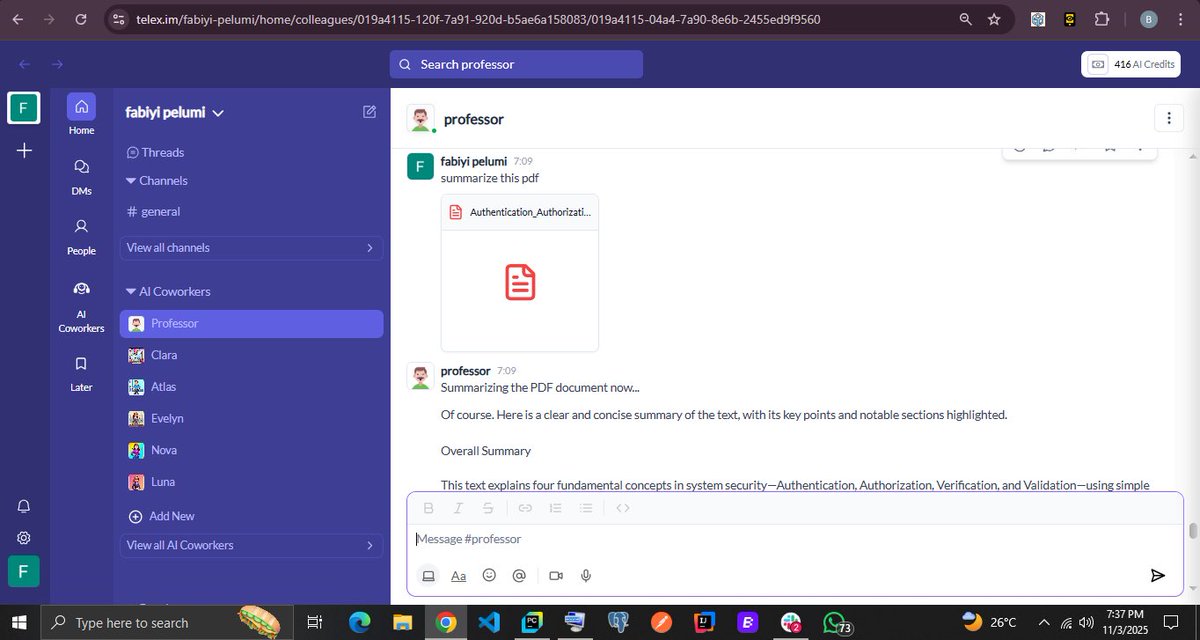Switch to the Threads view
Viewport: 1200px width, 640px height.
point(162,151)
